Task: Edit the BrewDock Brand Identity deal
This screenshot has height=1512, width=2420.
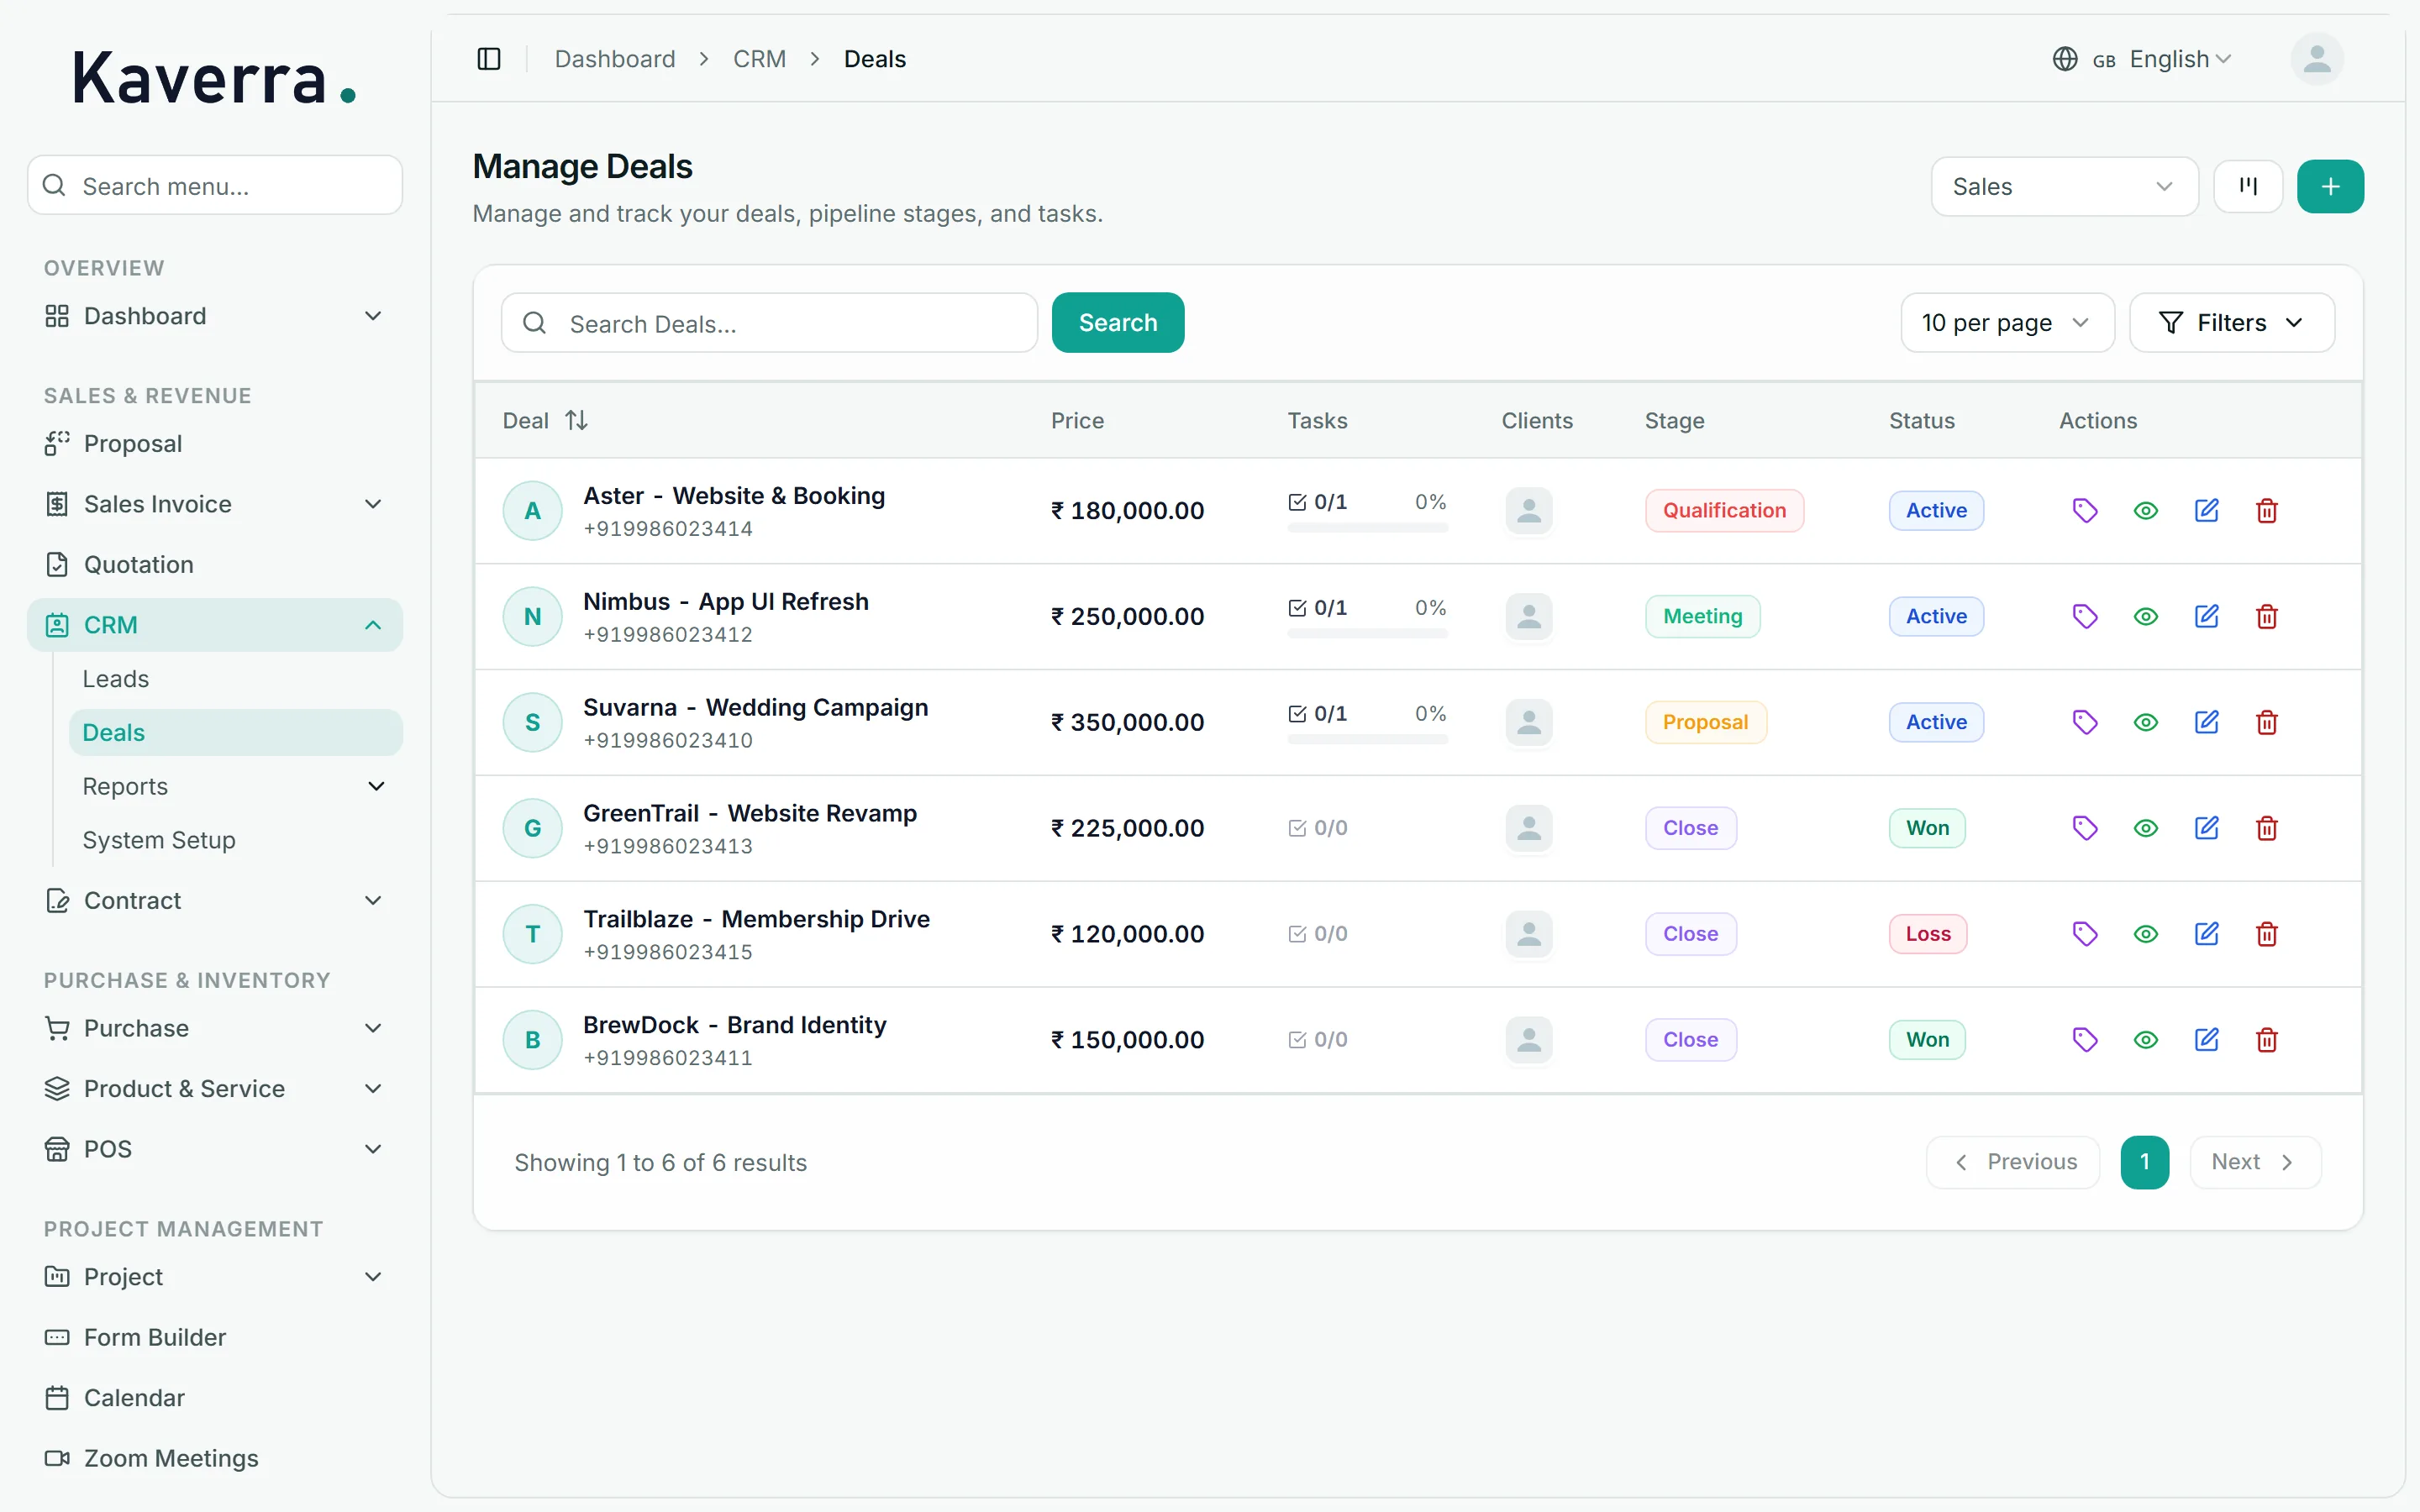Action: pos(2207,1040)
